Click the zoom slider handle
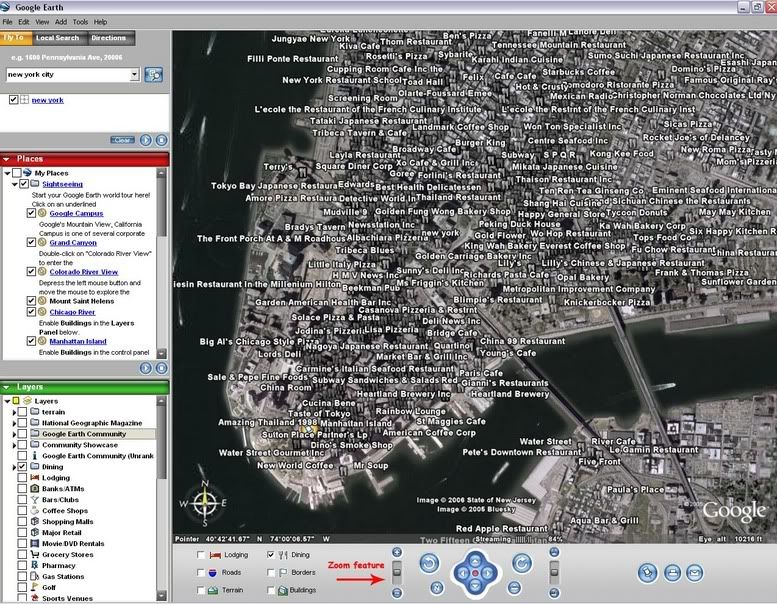This screenshot has height=604, width=777. pos(397,572)
